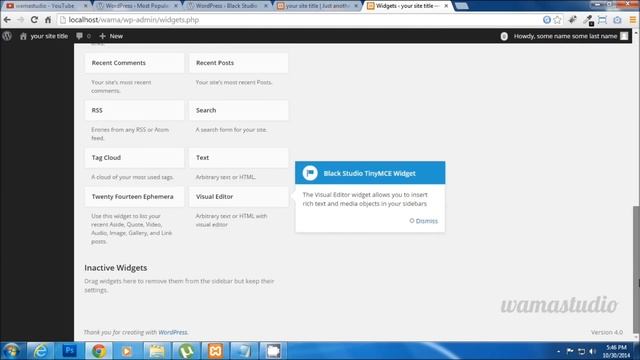The width and height of the screenshot is (640, 360).
Task: Select the Search widget
Action: [x=239, y=110]
